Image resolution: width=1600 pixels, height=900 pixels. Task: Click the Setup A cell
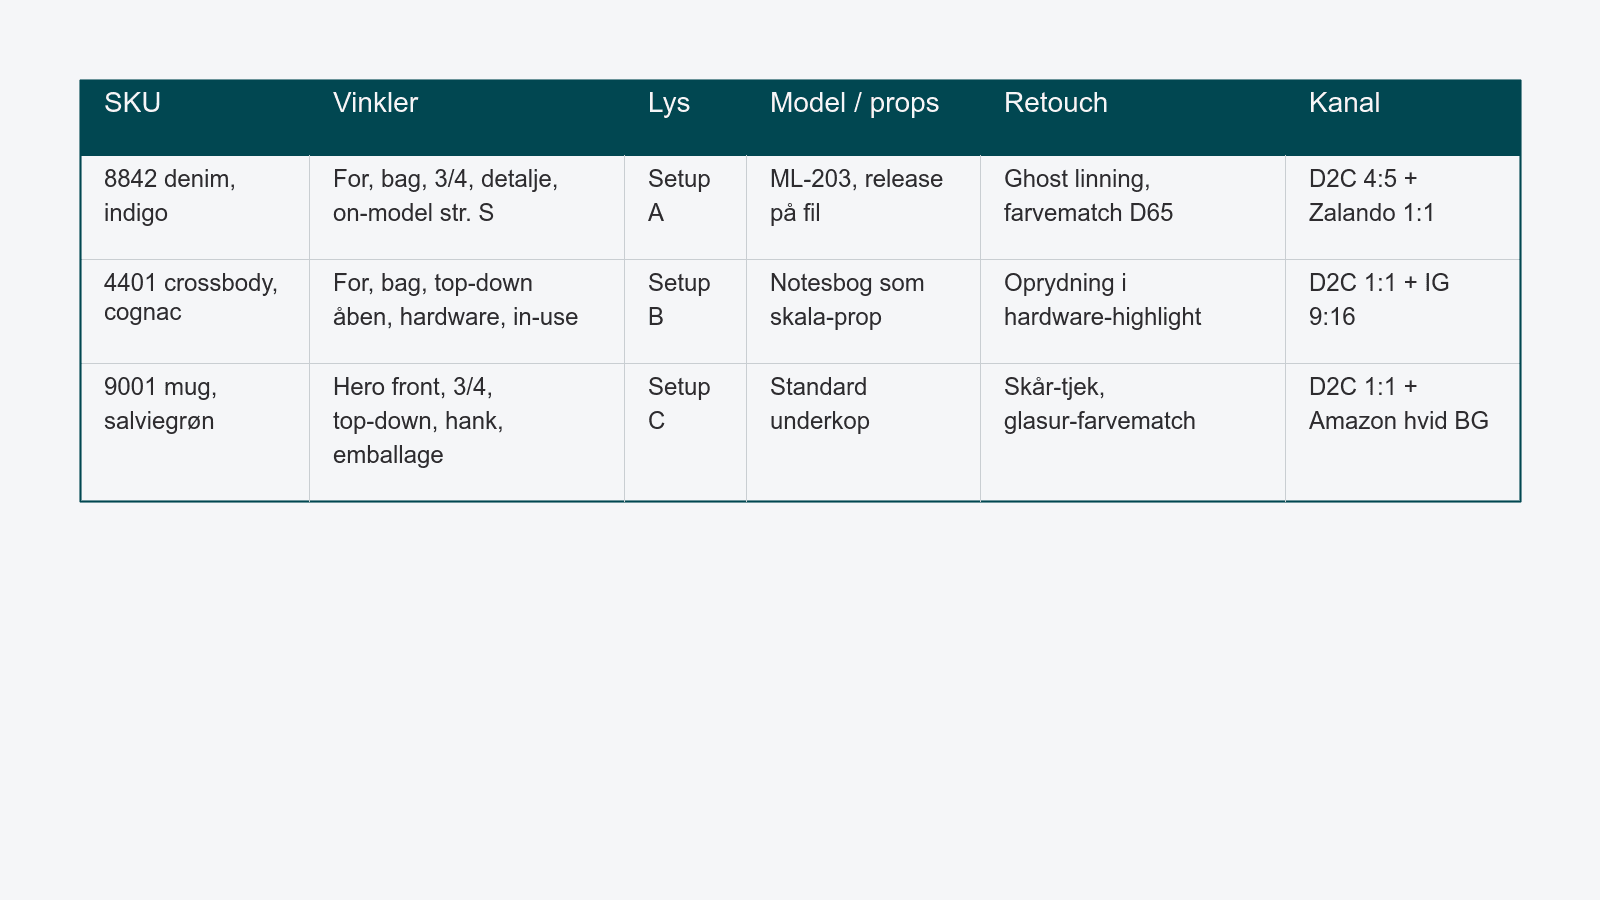click(686, 207)
